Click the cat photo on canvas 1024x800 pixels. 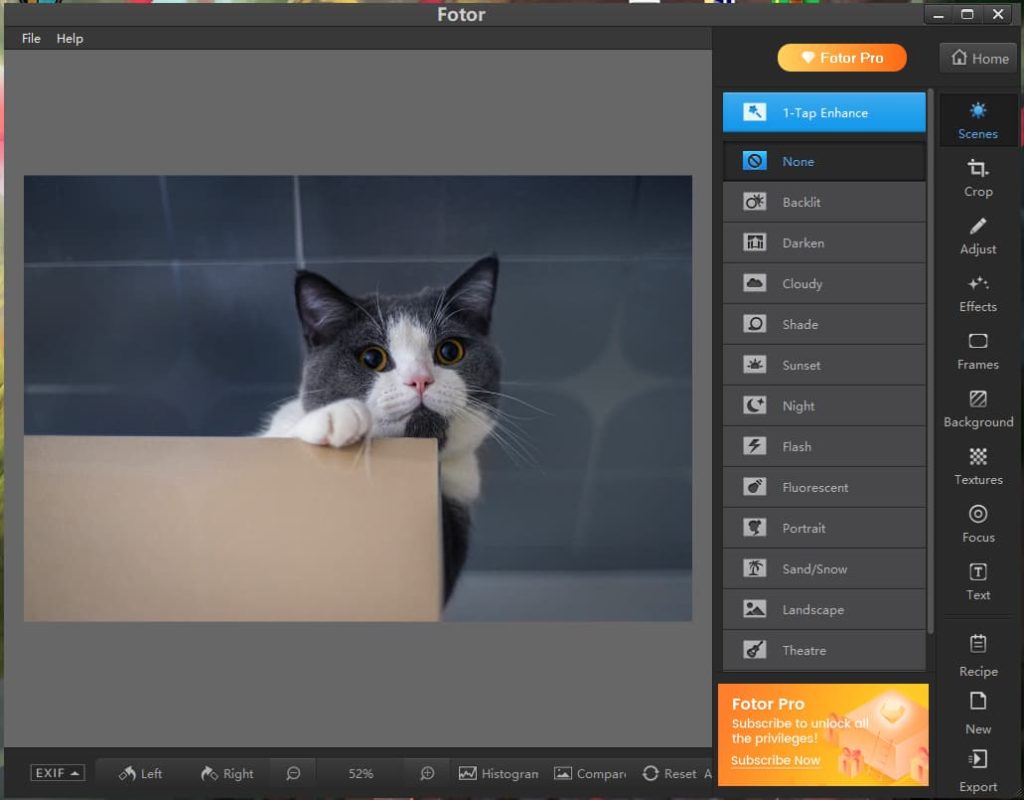[358, 398]
